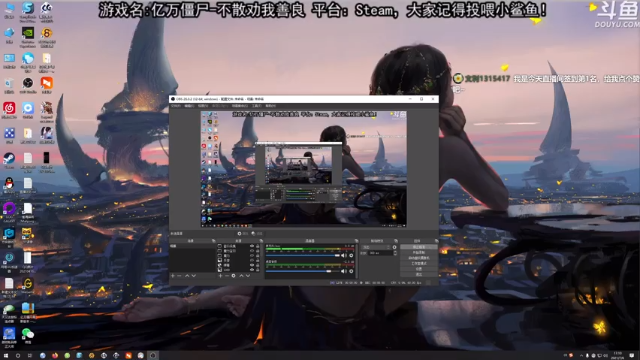Click the 开始录制 Start Recording button
640x360 pixels.
pos(418,253)
